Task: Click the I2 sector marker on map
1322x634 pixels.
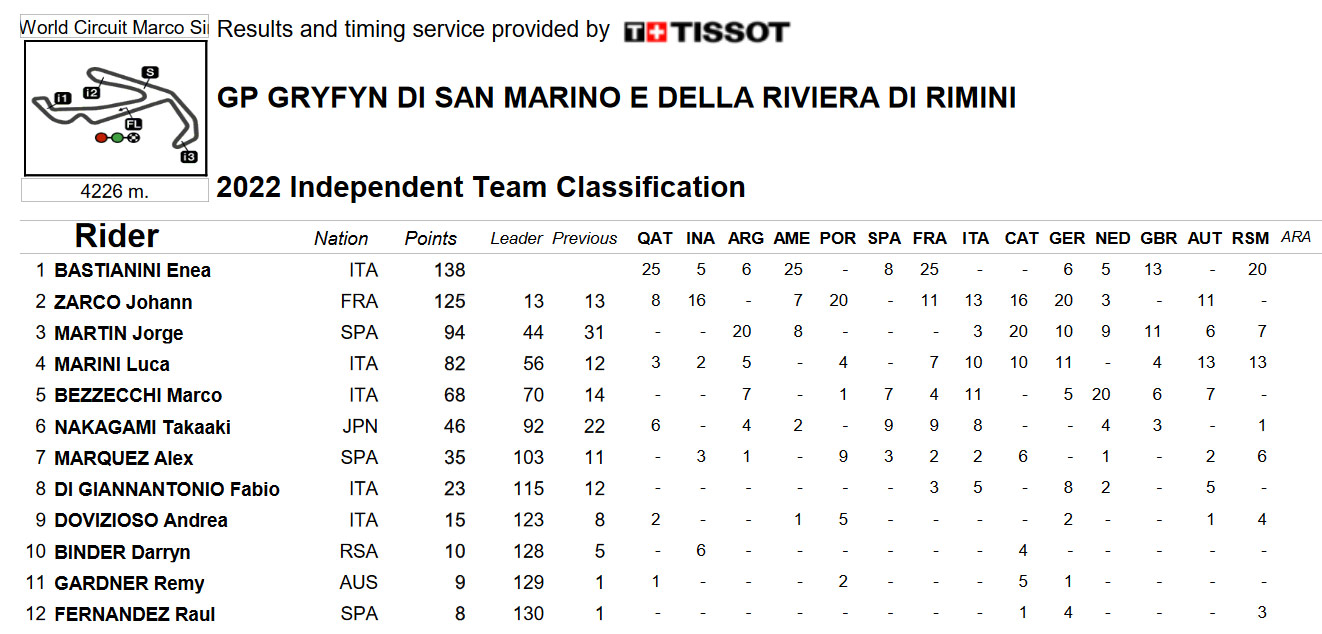Action: pos(92,93)
